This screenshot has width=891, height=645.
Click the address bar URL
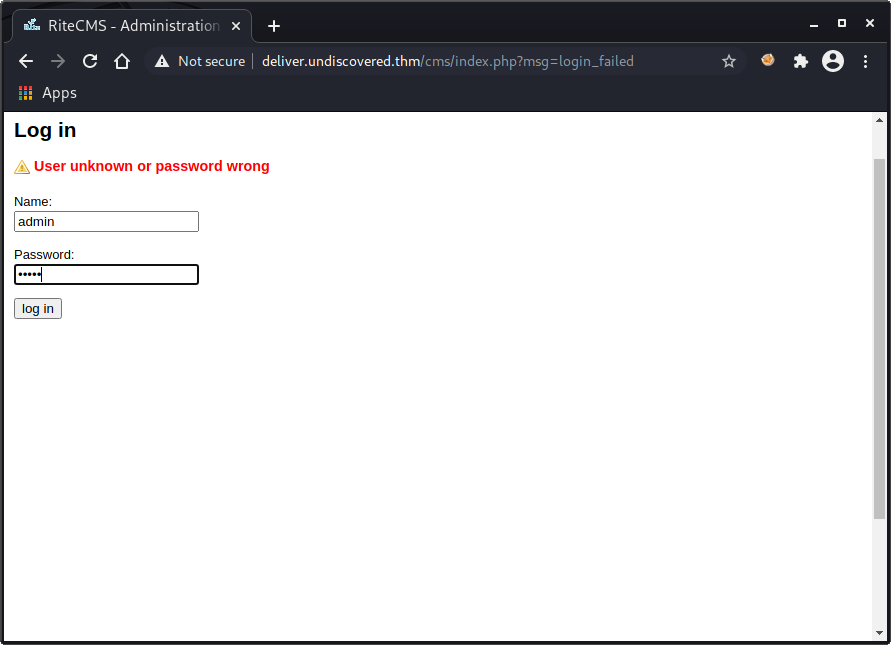pyautogui.click(x=447, y=61)
